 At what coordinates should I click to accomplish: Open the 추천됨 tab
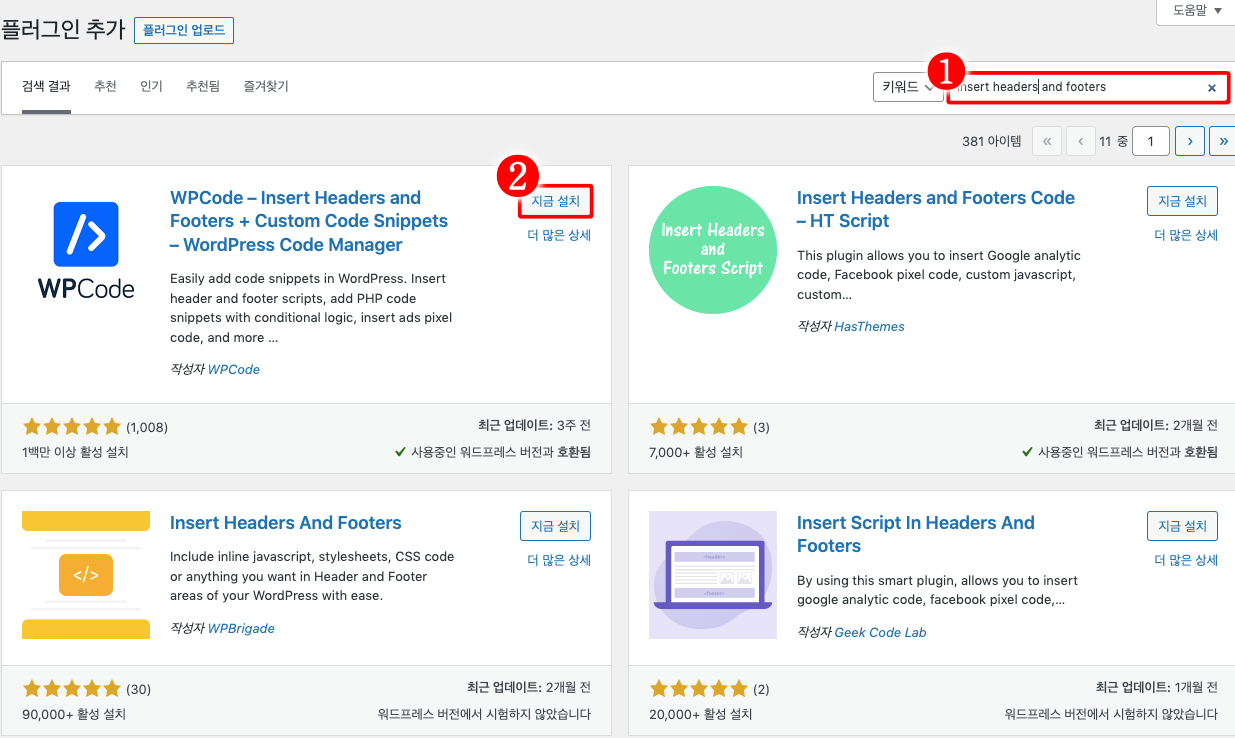coord(203,87)
